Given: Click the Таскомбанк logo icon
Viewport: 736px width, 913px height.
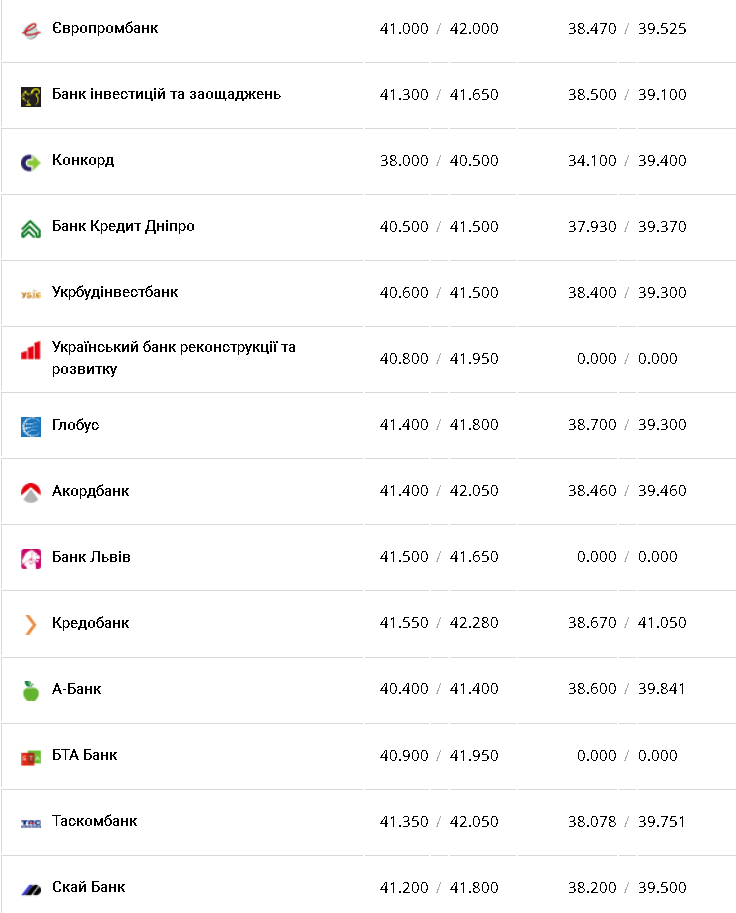Looking at the screenshot, I should point(31,823).
